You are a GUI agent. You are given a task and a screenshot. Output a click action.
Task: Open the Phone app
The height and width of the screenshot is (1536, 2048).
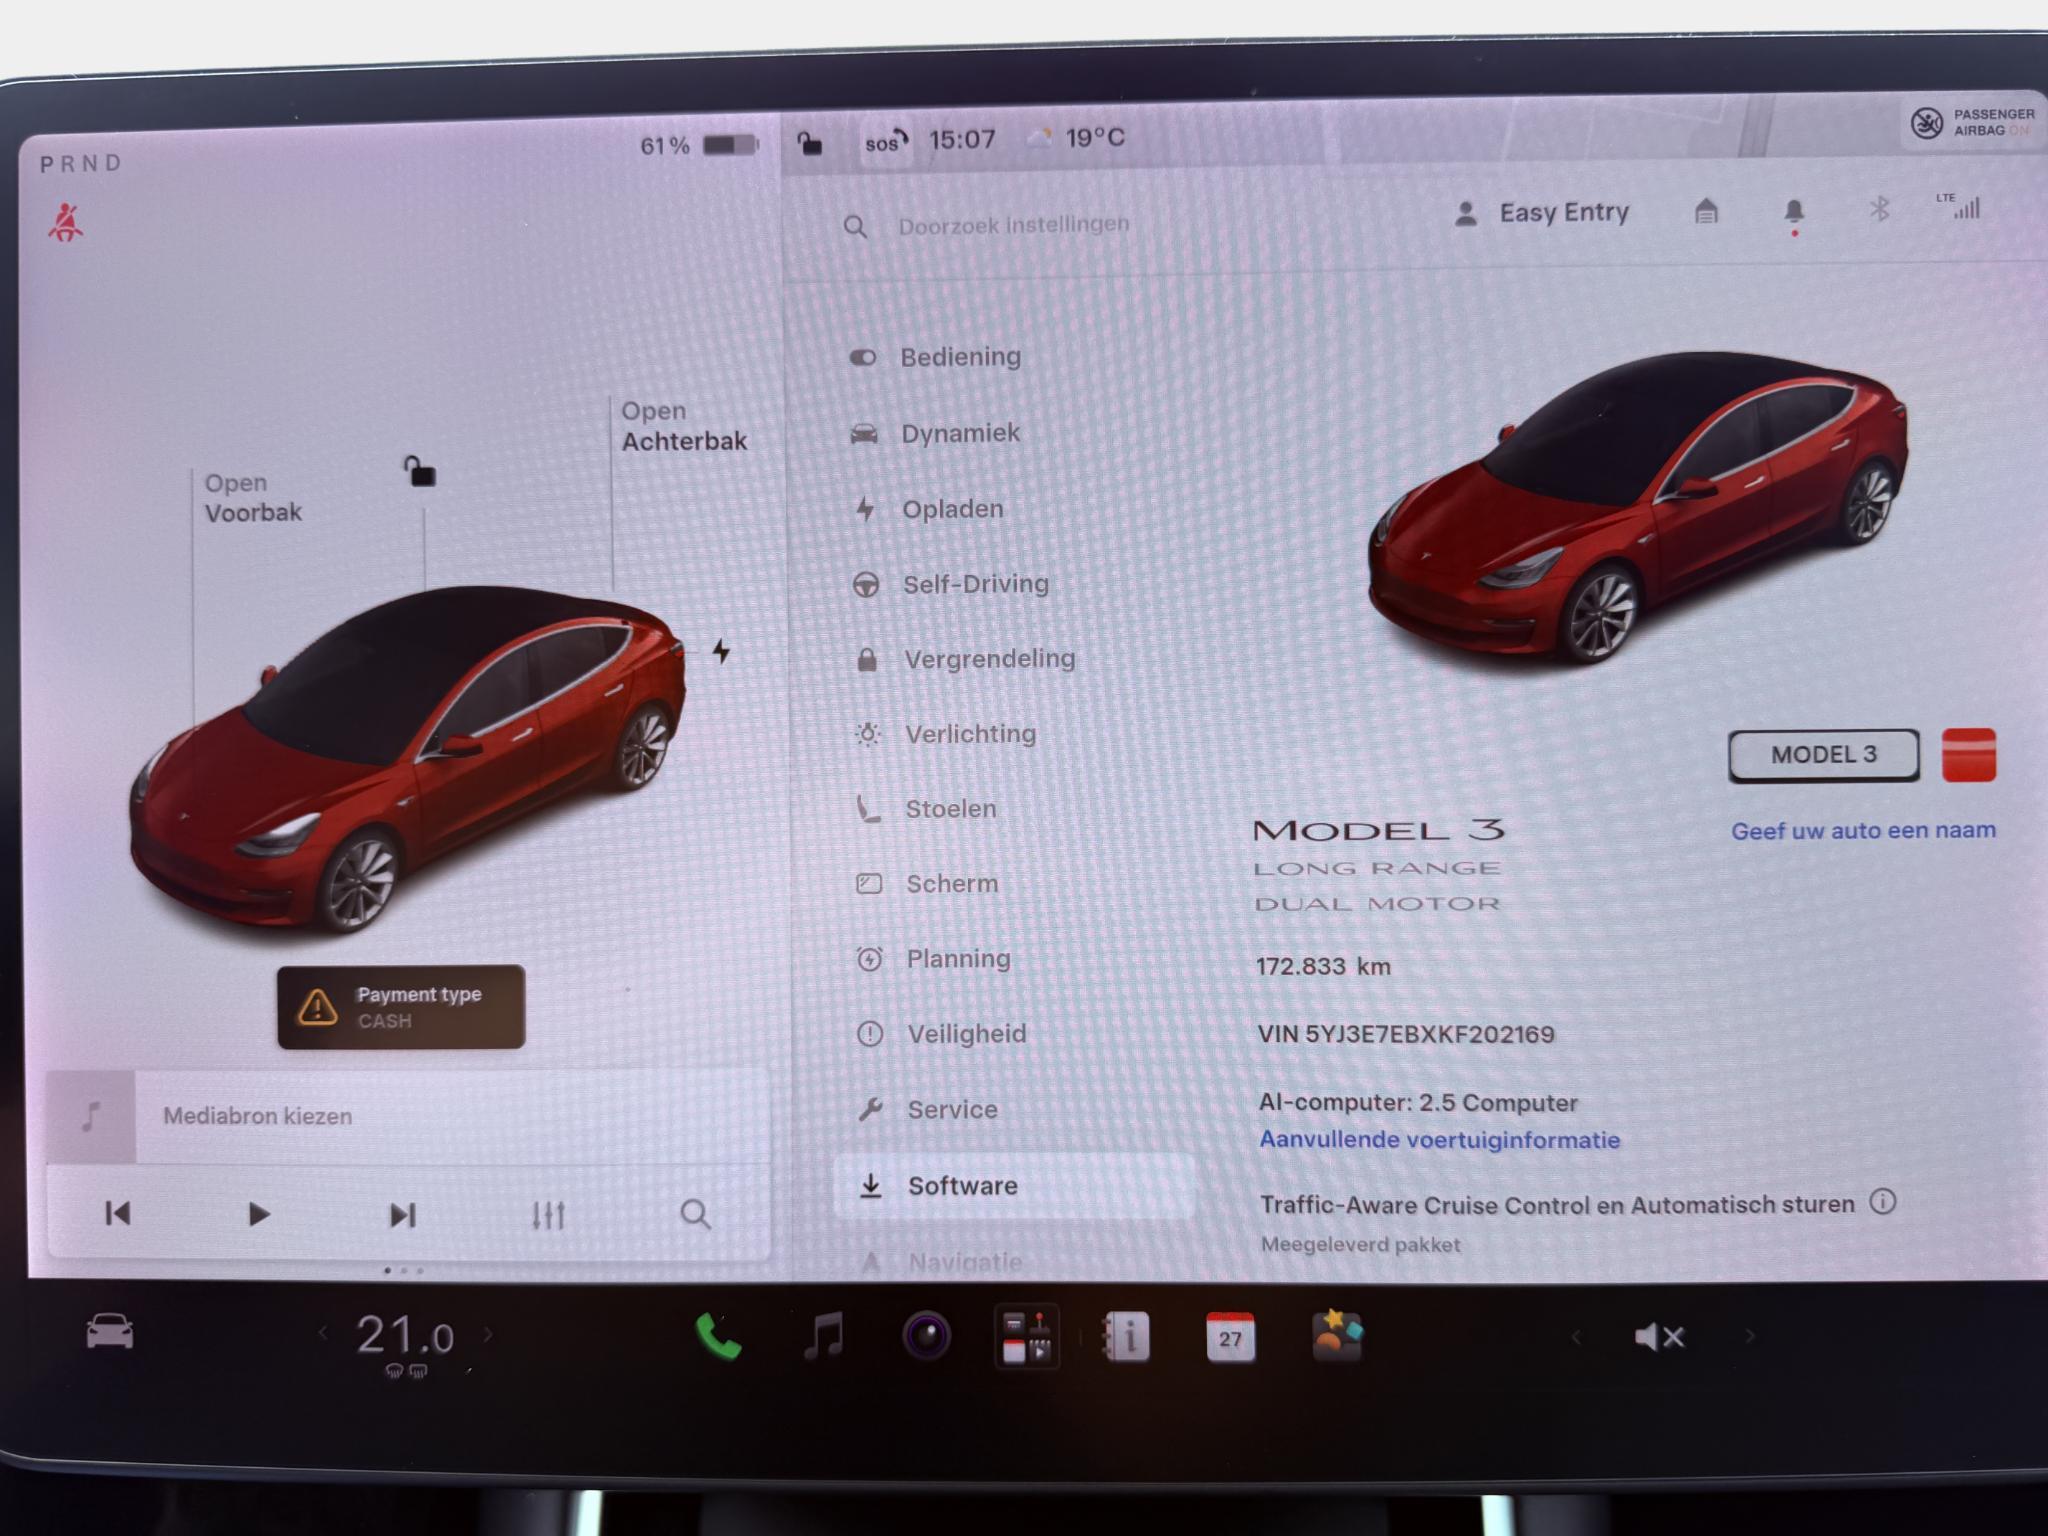click(x=718, y=1337)
